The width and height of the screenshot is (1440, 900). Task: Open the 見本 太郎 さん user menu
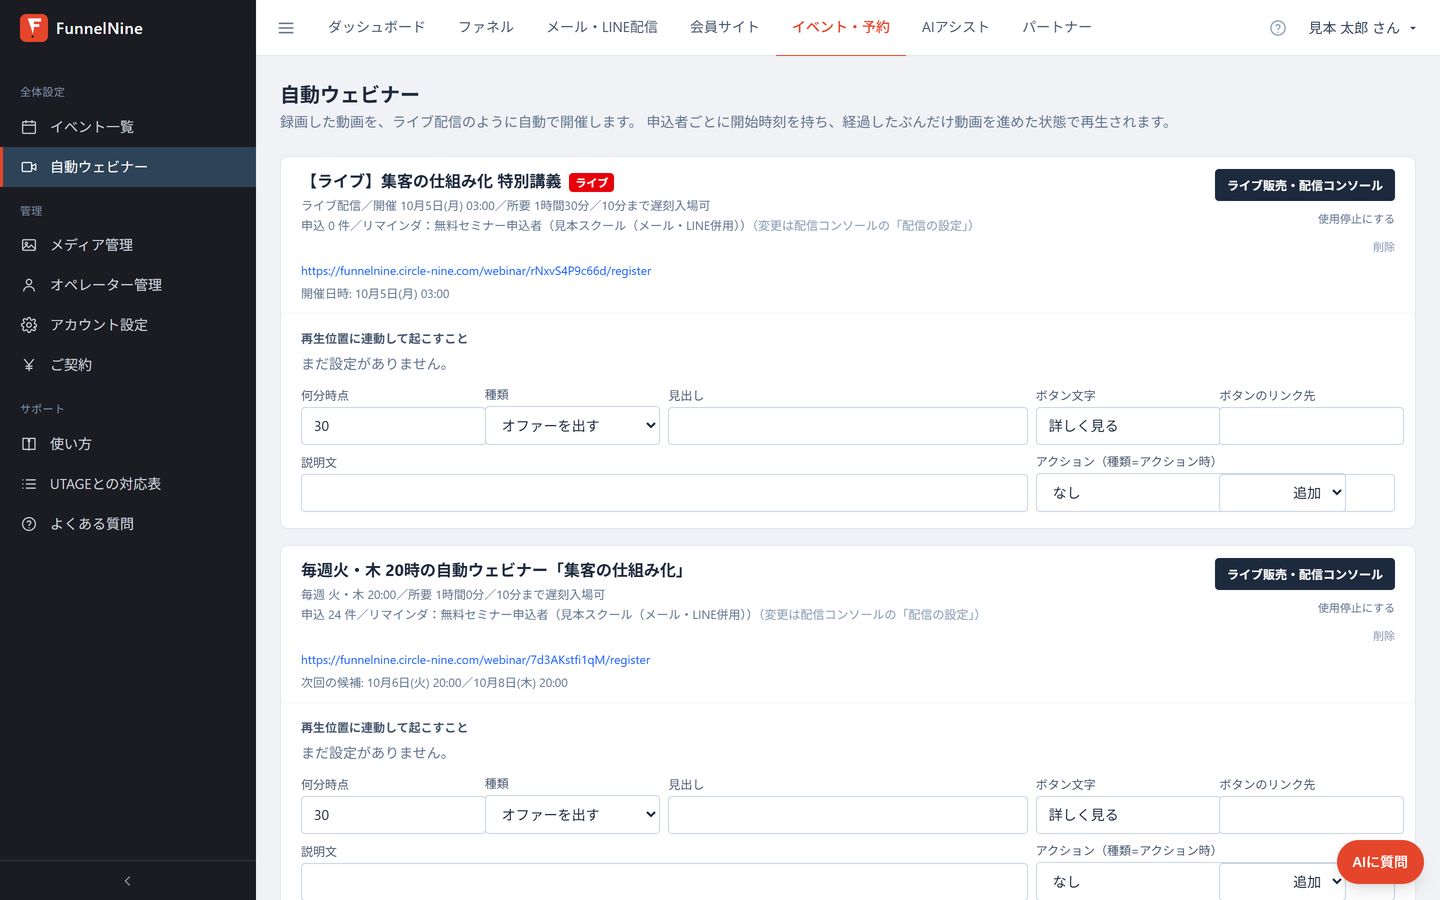point(1362,28)
